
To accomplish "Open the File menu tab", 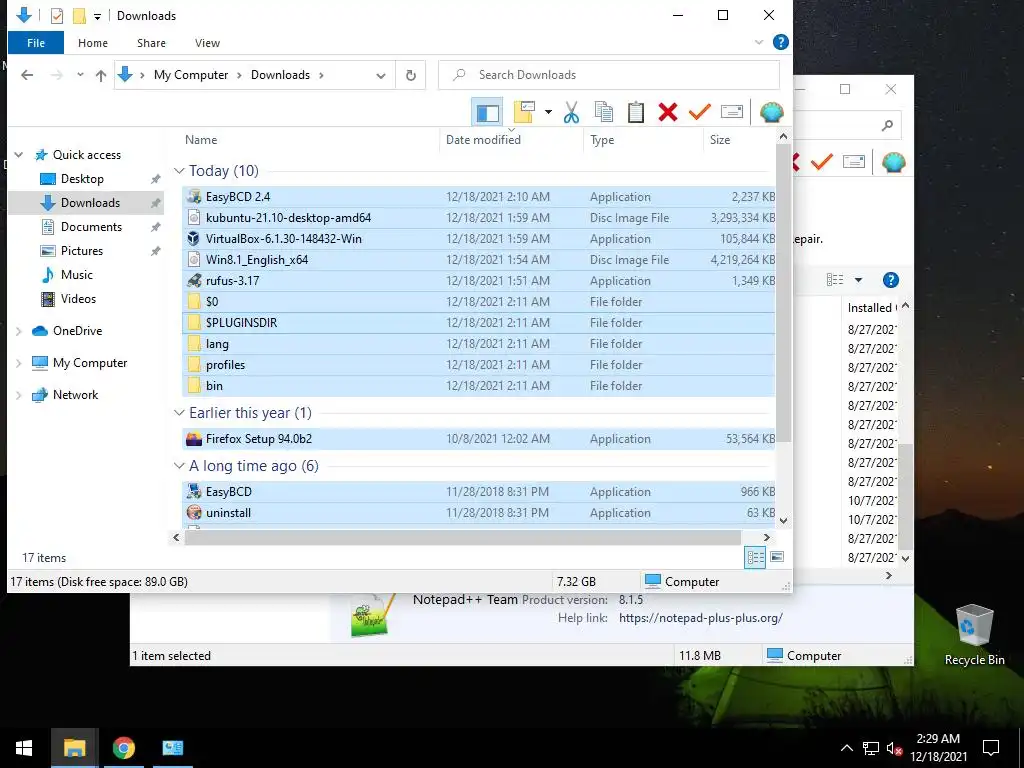I will [x=36, y=43].
